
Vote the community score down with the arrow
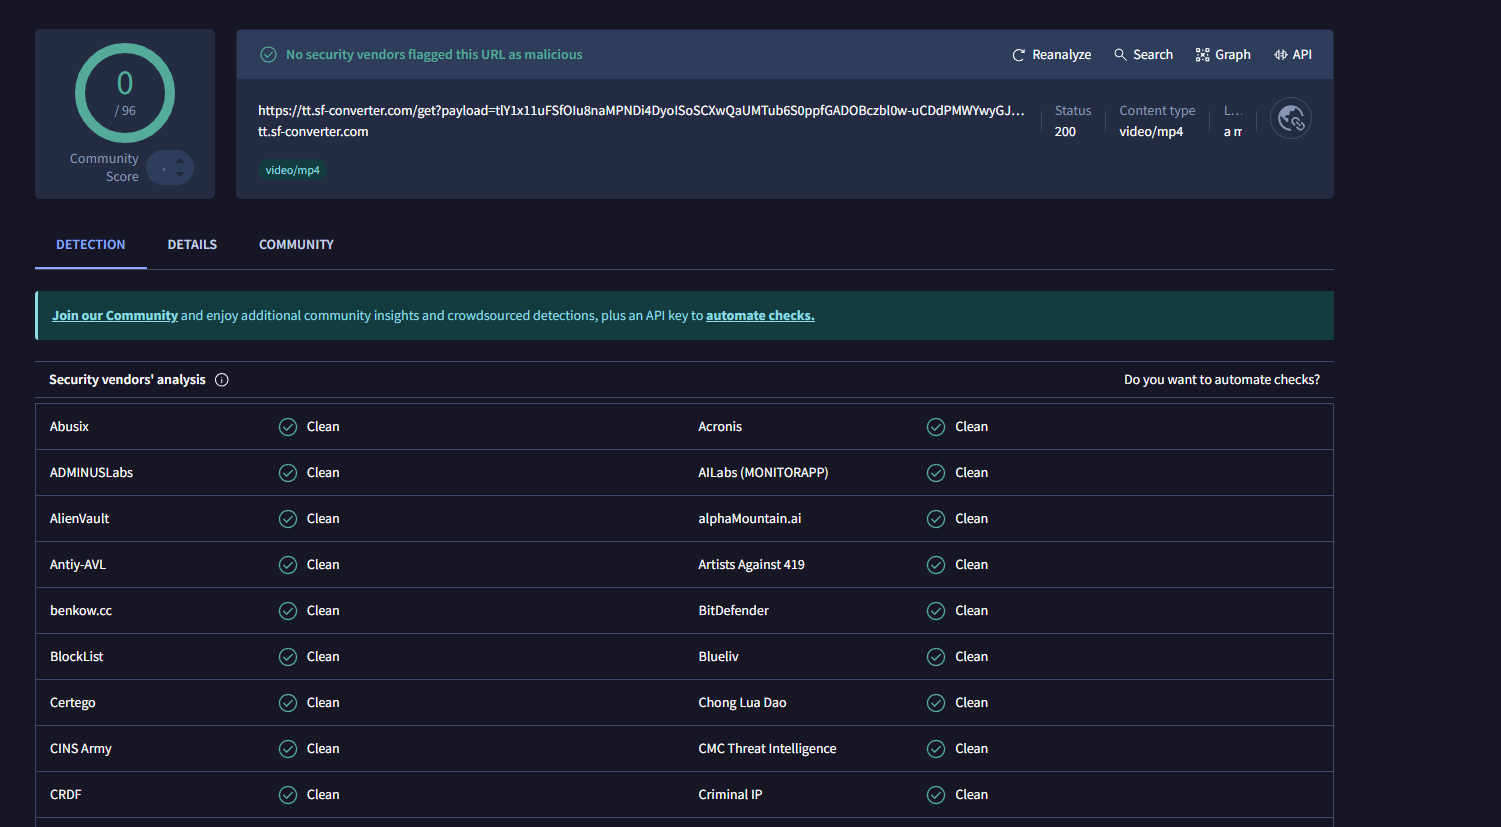180,175
